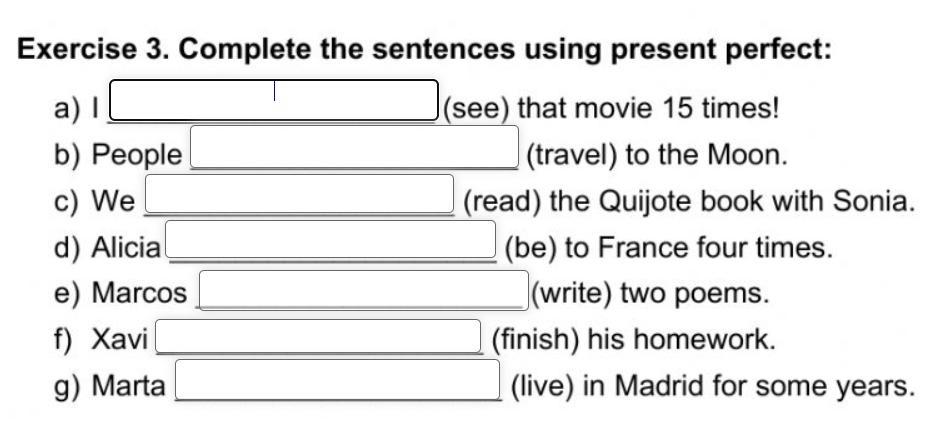Click the answer box for sentence a (see)

pyautogui.click(x=274, y=100)
